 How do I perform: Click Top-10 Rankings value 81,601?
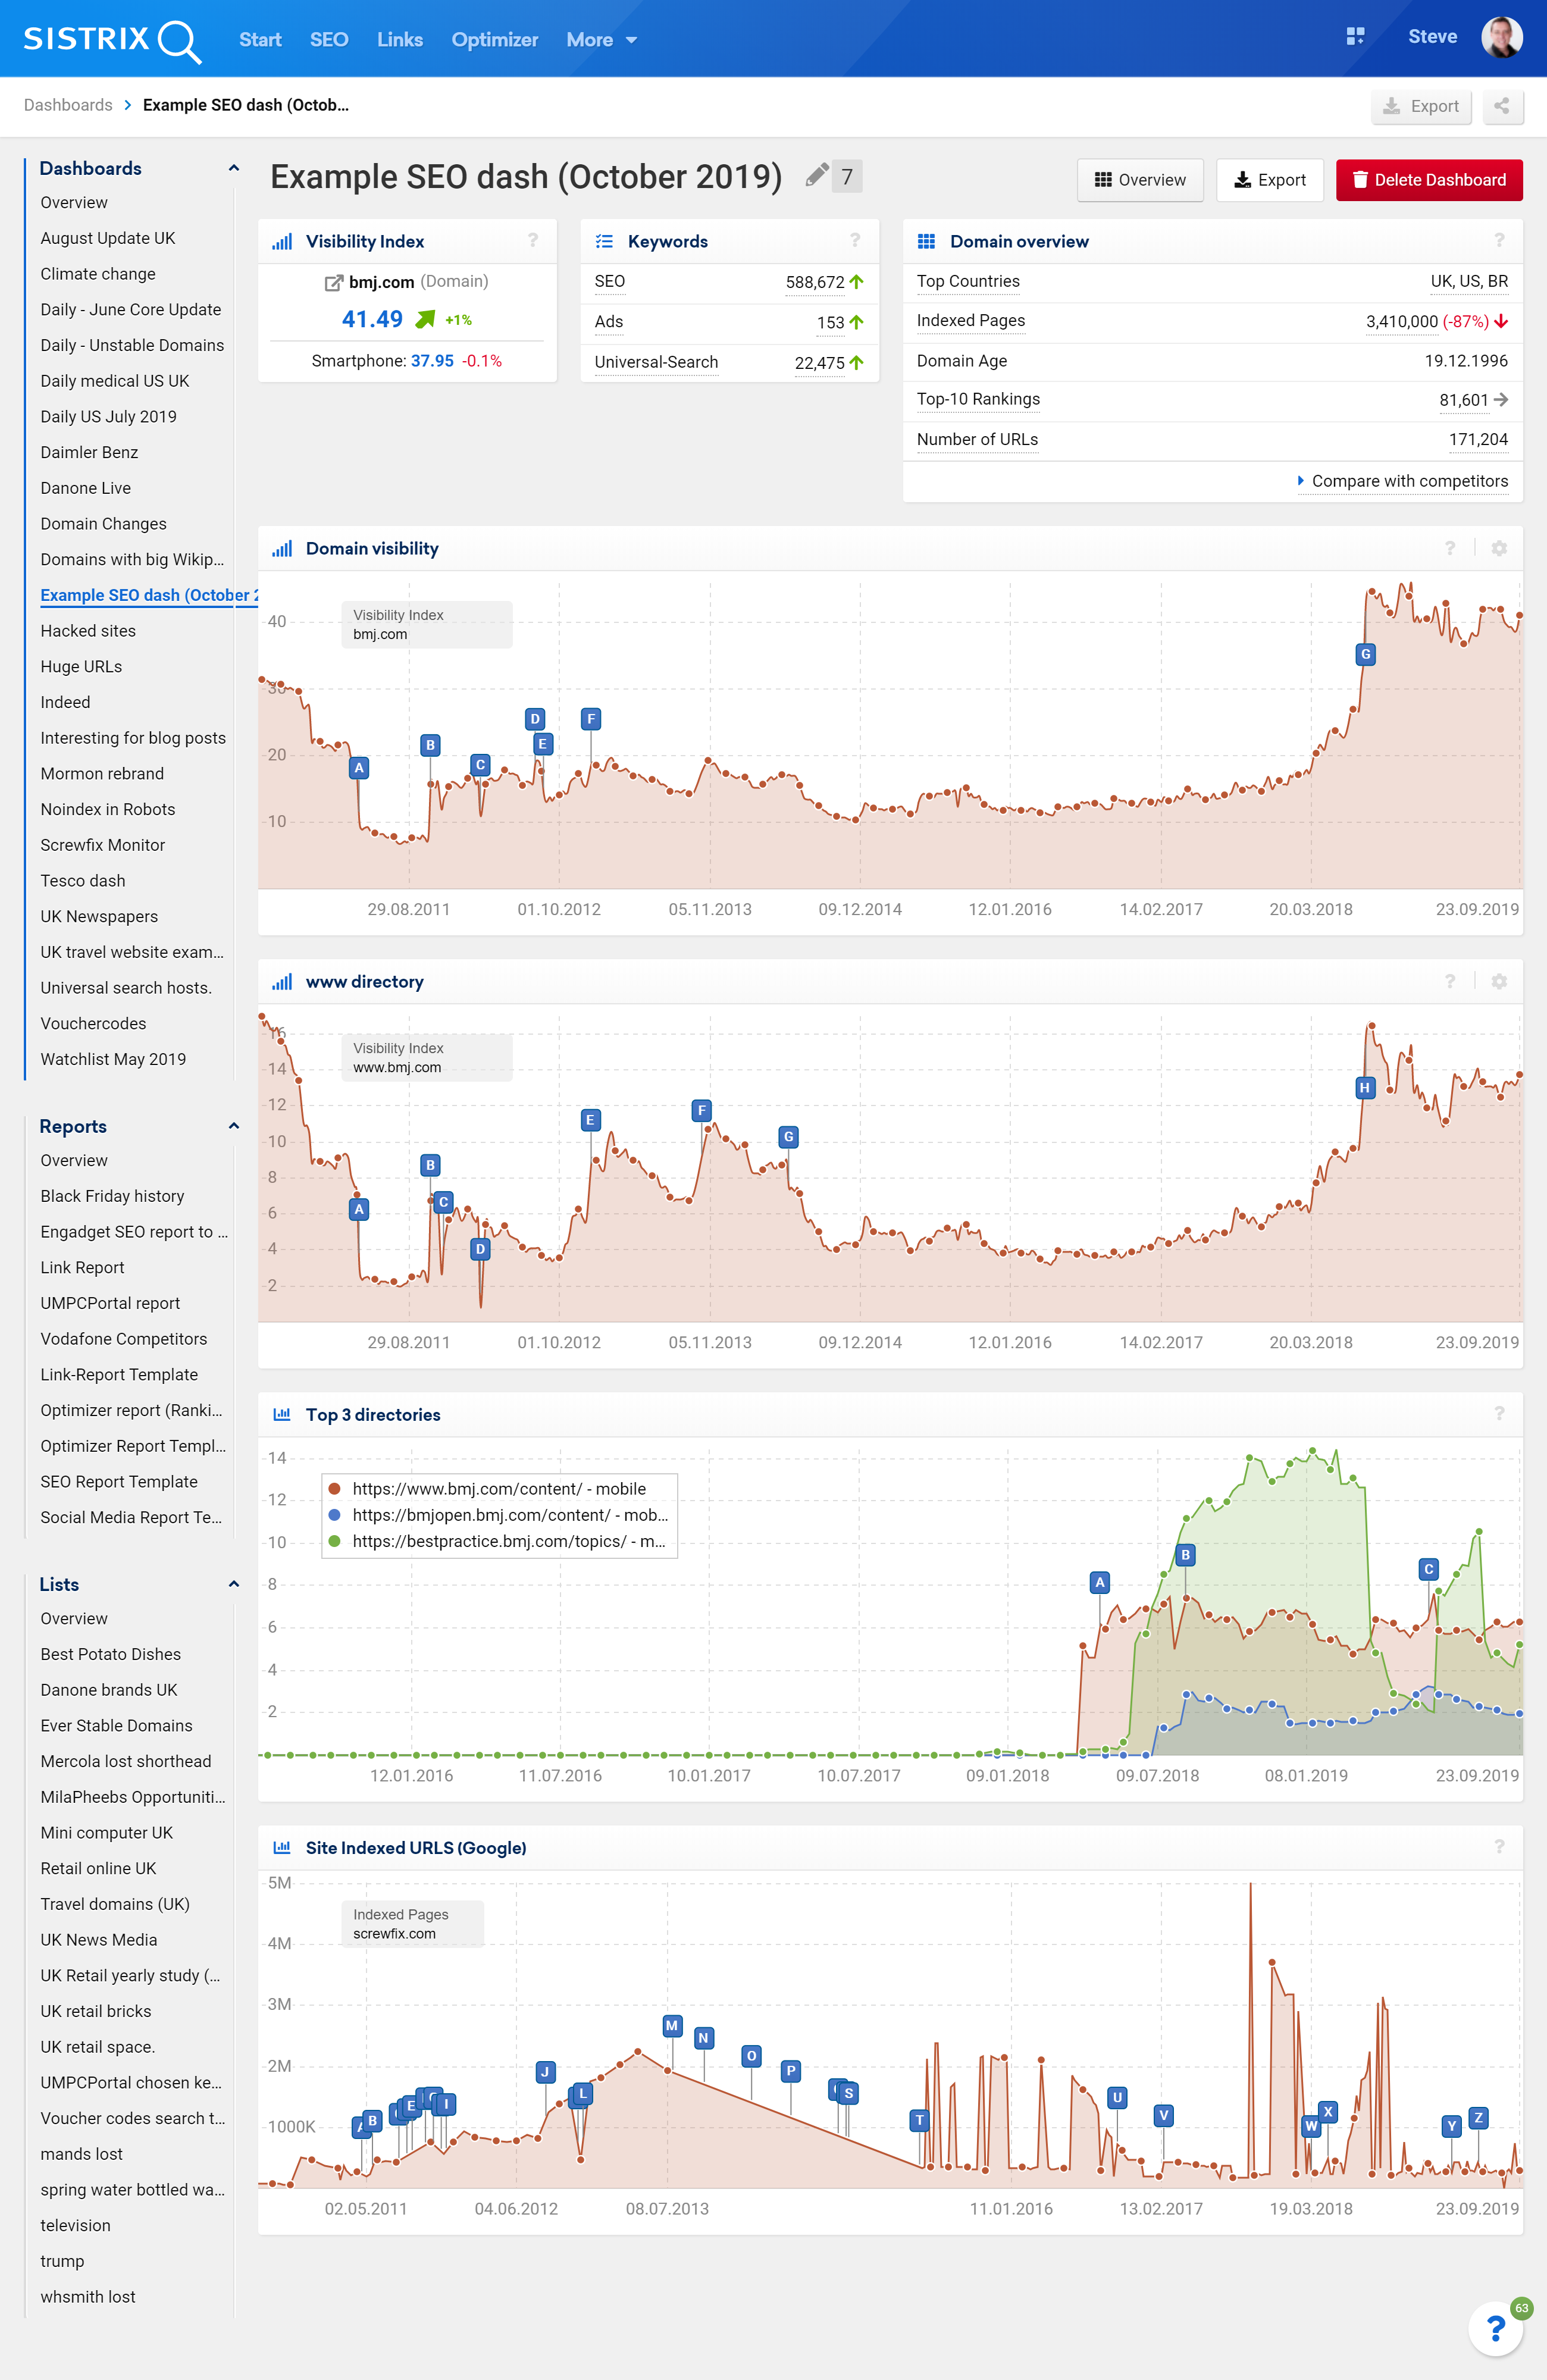(x=1464, y=400)
